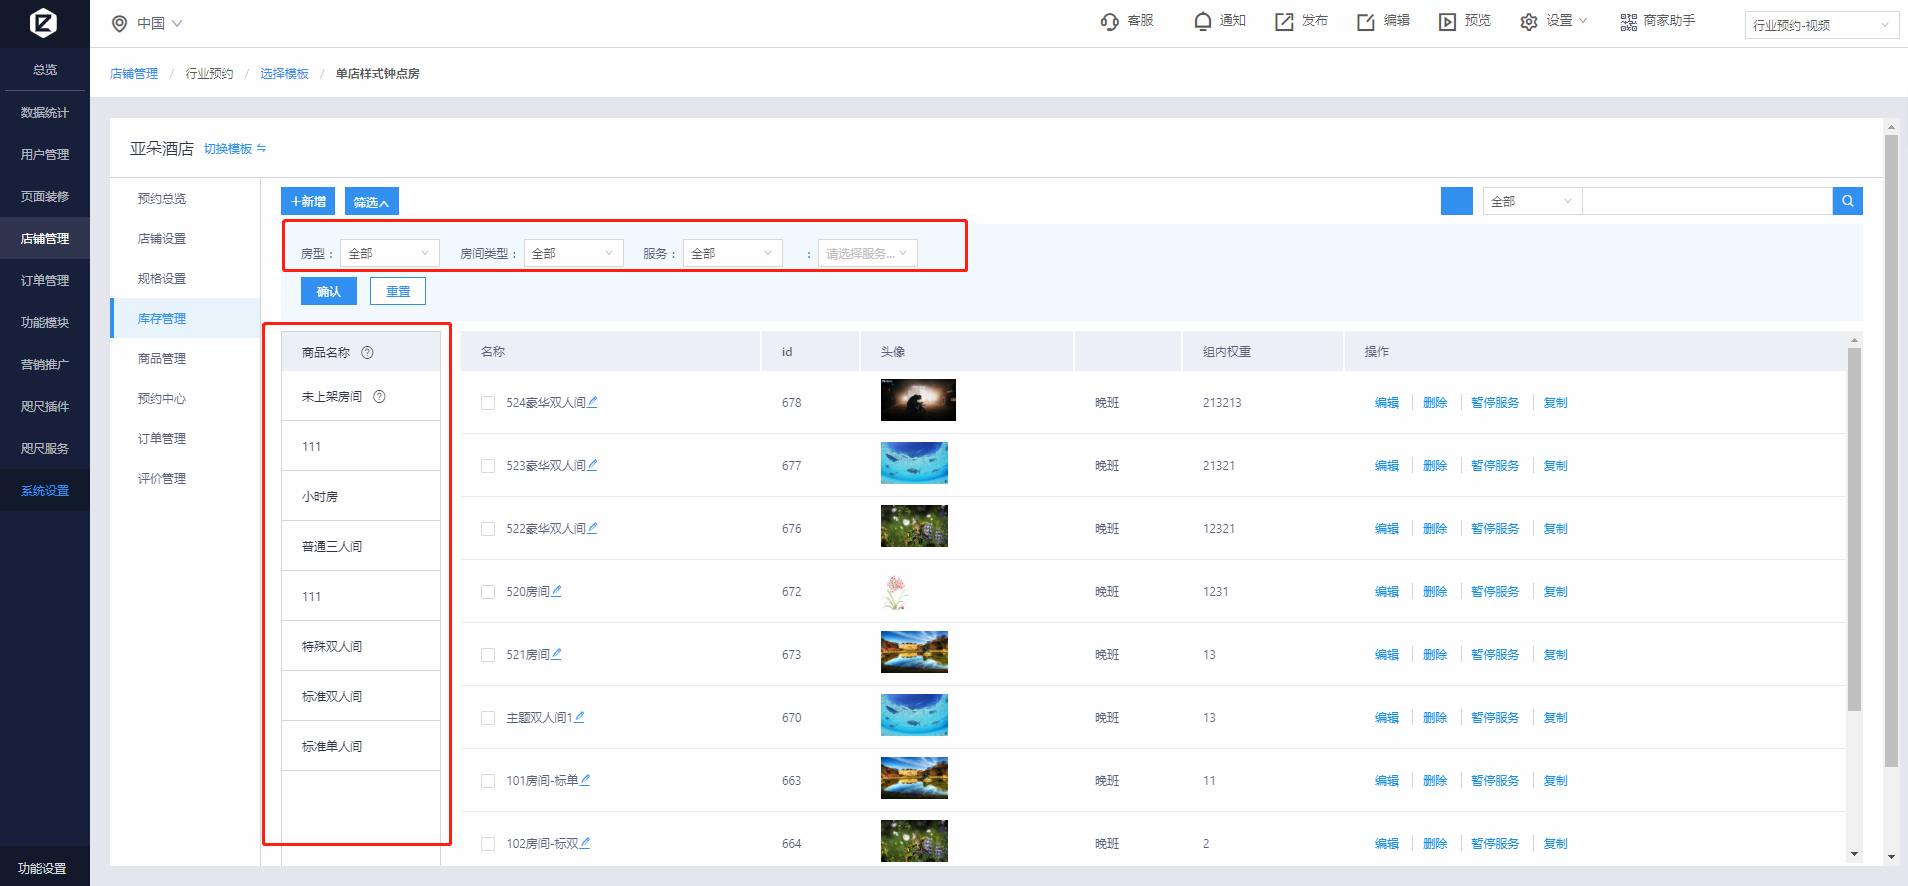Click pencil icon next to 522豪华双人间
This screenshot has width=1908, height=886.
593,528
